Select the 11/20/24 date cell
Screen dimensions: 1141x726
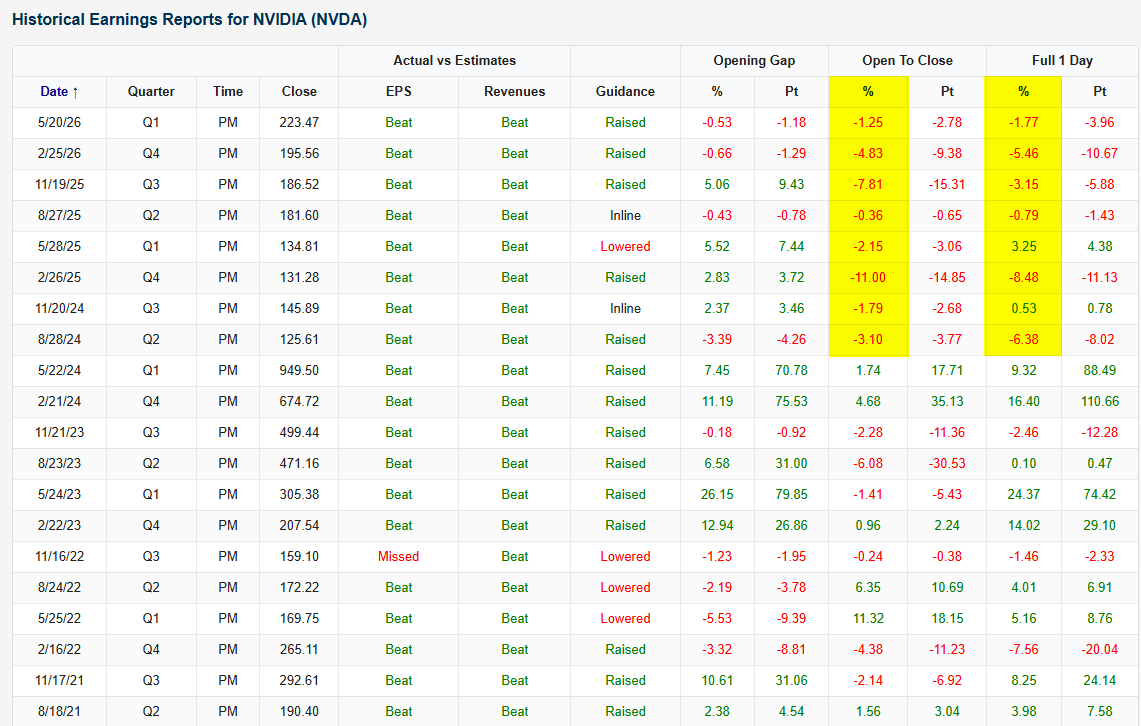point(59,308)
